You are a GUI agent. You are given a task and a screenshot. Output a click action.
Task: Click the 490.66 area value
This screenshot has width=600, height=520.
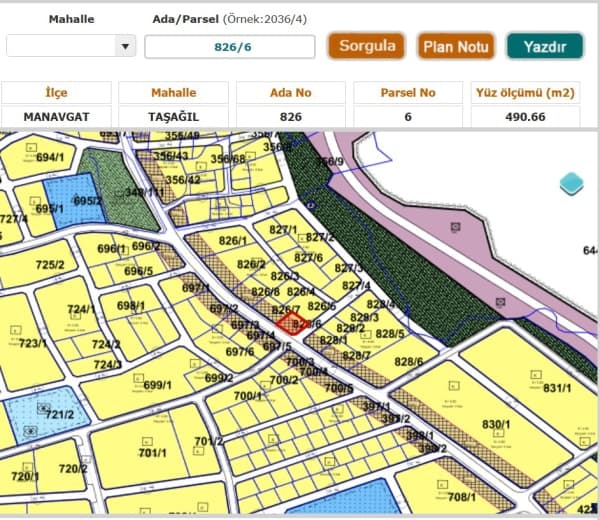[x=525, y=117]
